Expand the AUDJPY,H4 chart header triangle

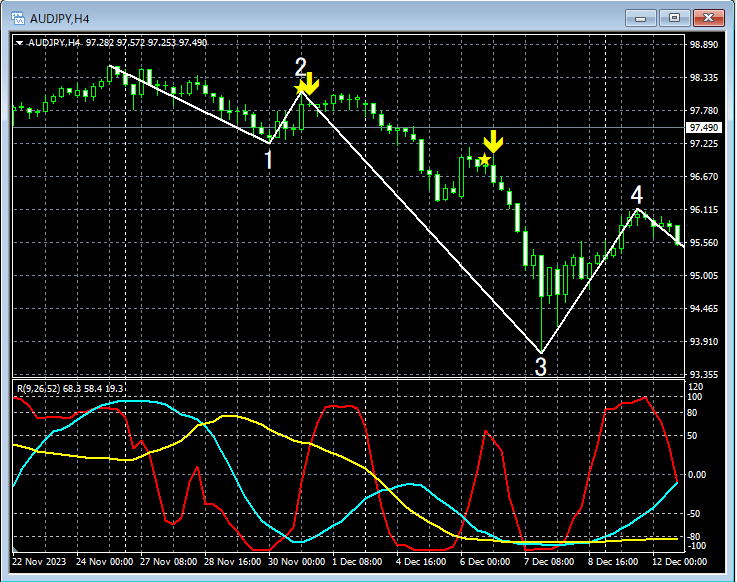(19, 43)
